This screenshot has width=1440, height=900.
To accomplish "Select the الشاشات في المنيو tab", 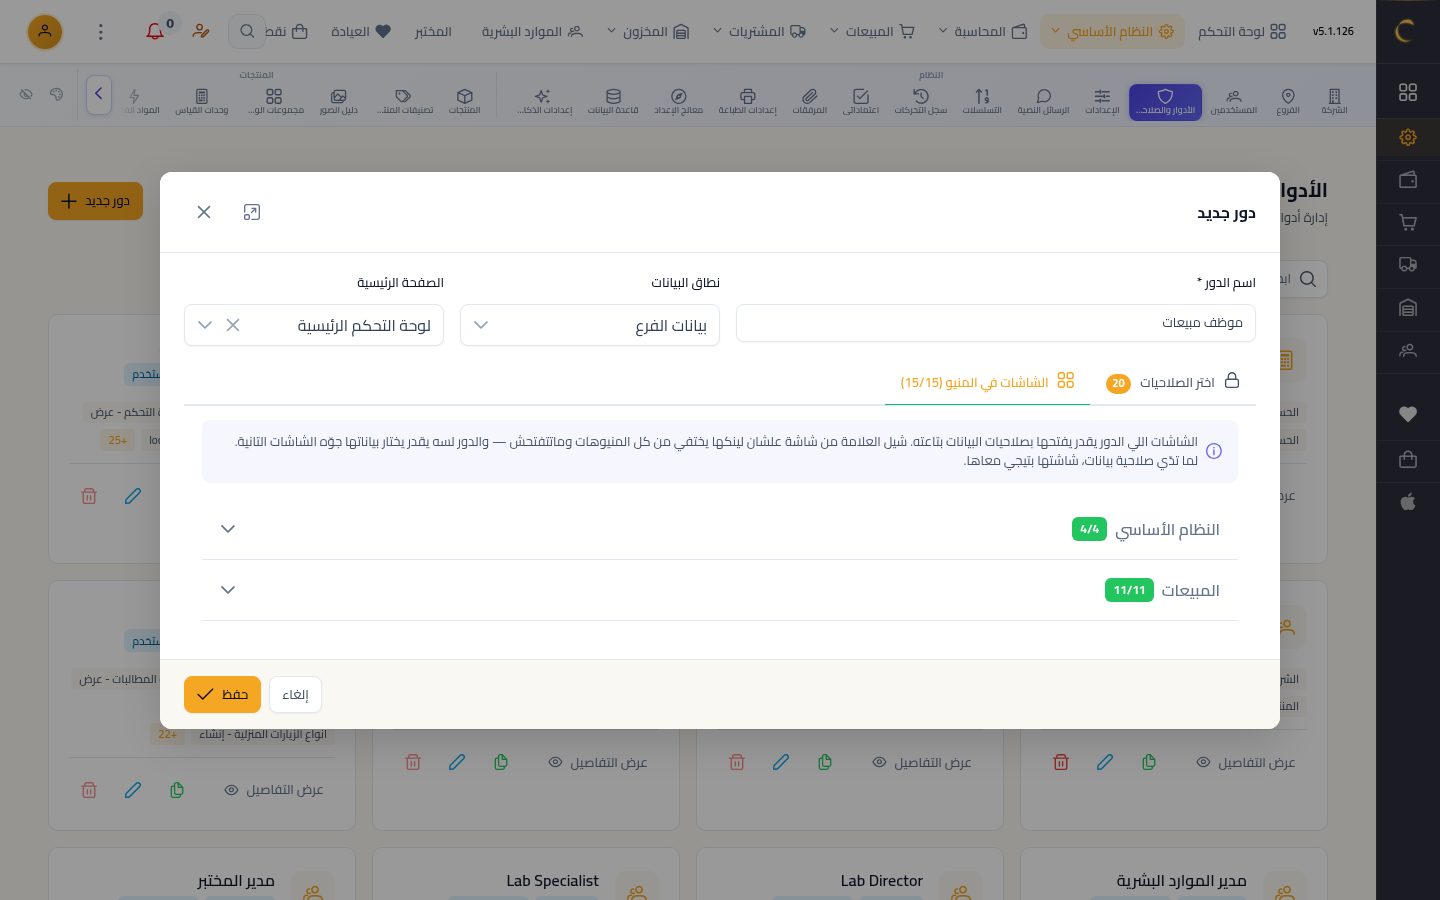I will tap(987, 383).
